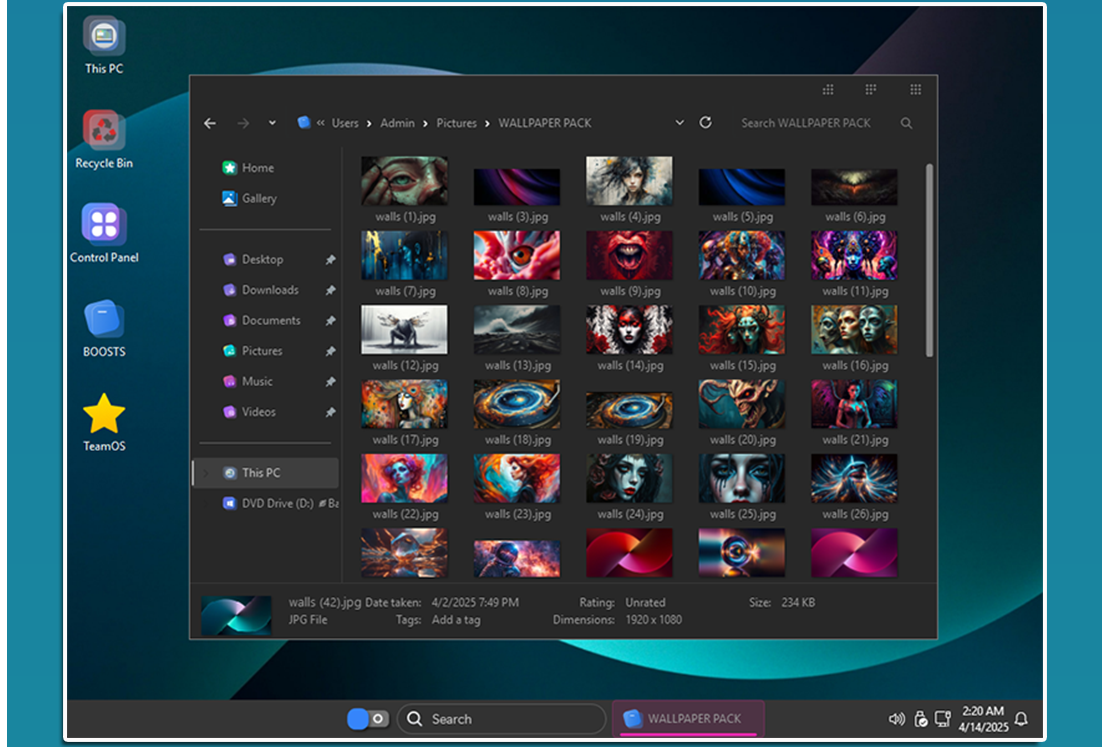
Task: Click the Add a tag link
Action: (x=456, y=620)
